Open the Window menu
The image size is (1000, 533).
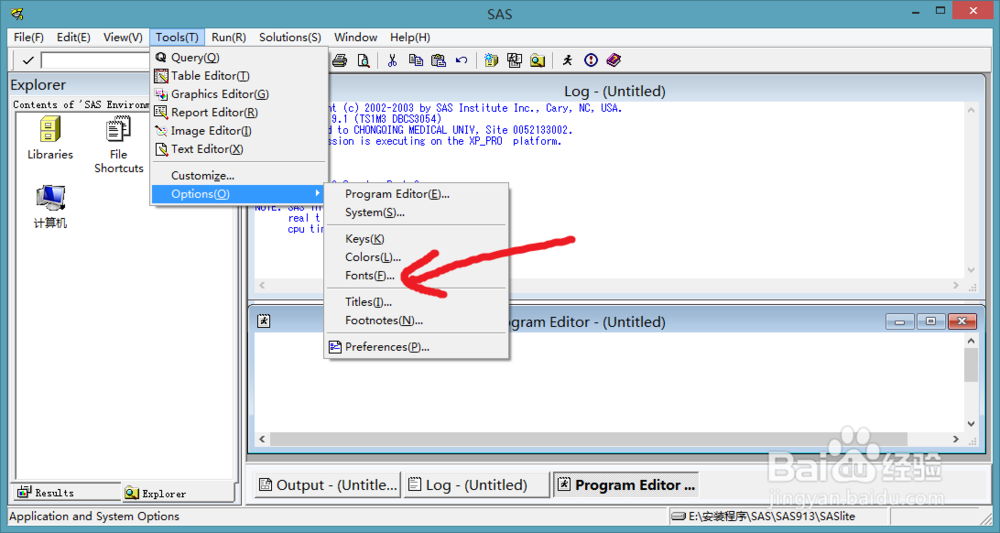(x=356, y=37)
